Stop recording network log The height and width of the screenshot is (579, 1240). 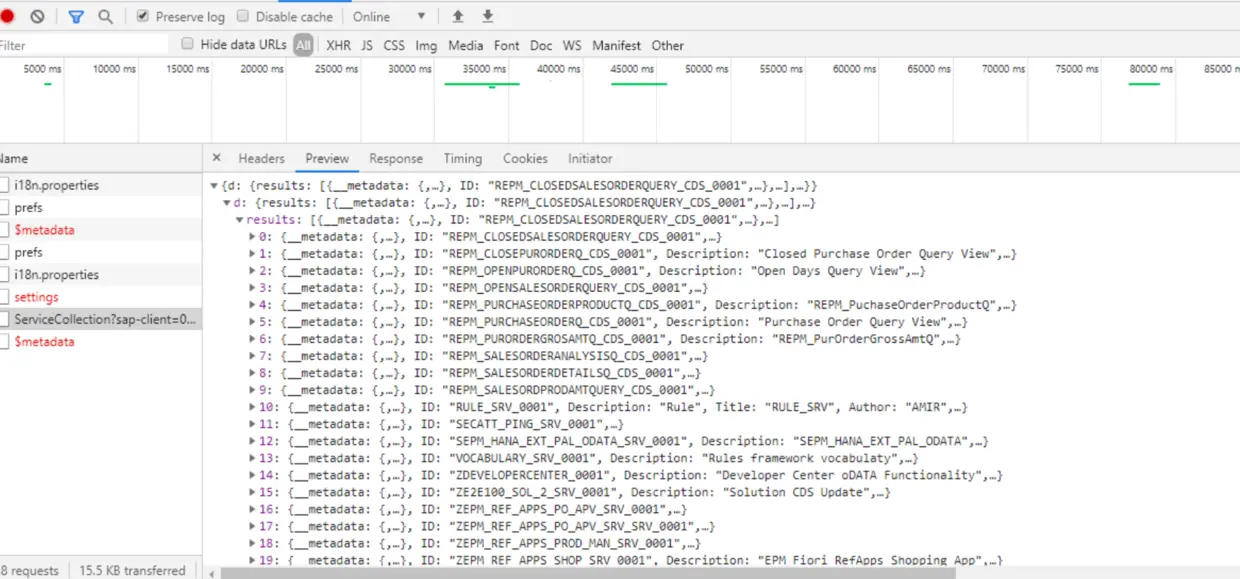tap(7, 17)
